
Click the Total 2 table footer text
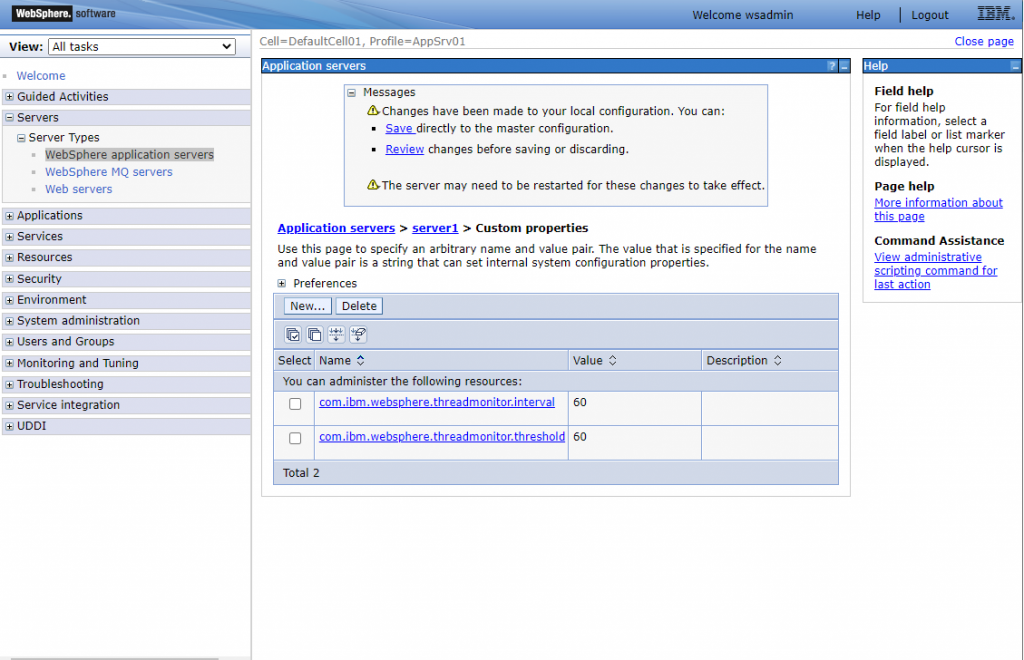[x=301, y=473]
